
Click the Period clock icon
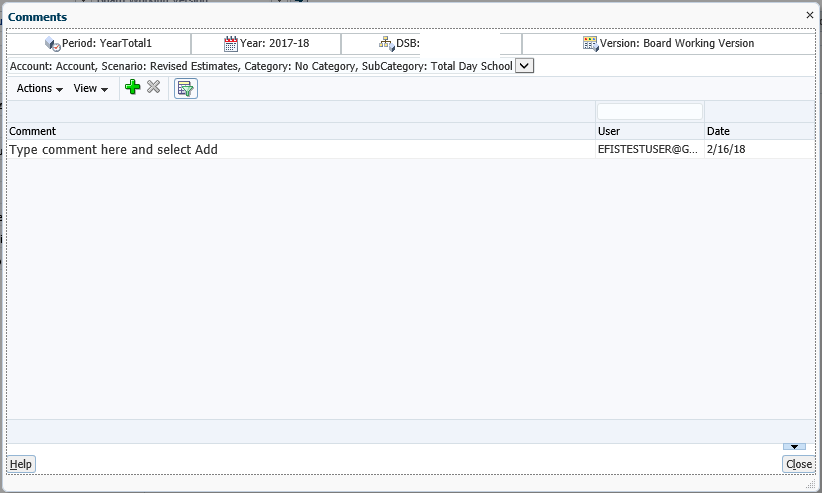click(x=53, y=44)
